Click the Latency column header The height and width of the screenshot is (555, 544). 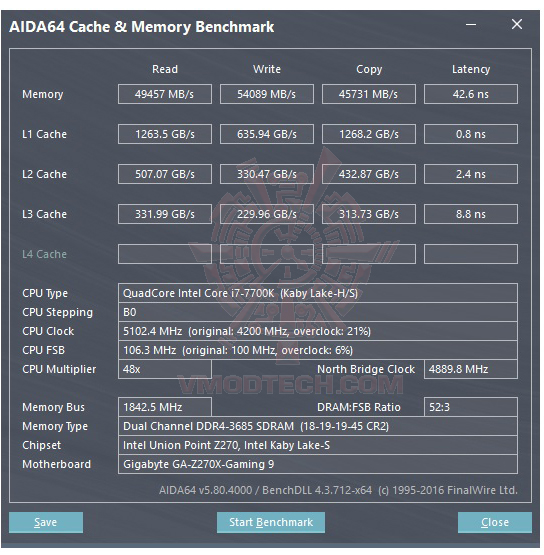(471, 69)
